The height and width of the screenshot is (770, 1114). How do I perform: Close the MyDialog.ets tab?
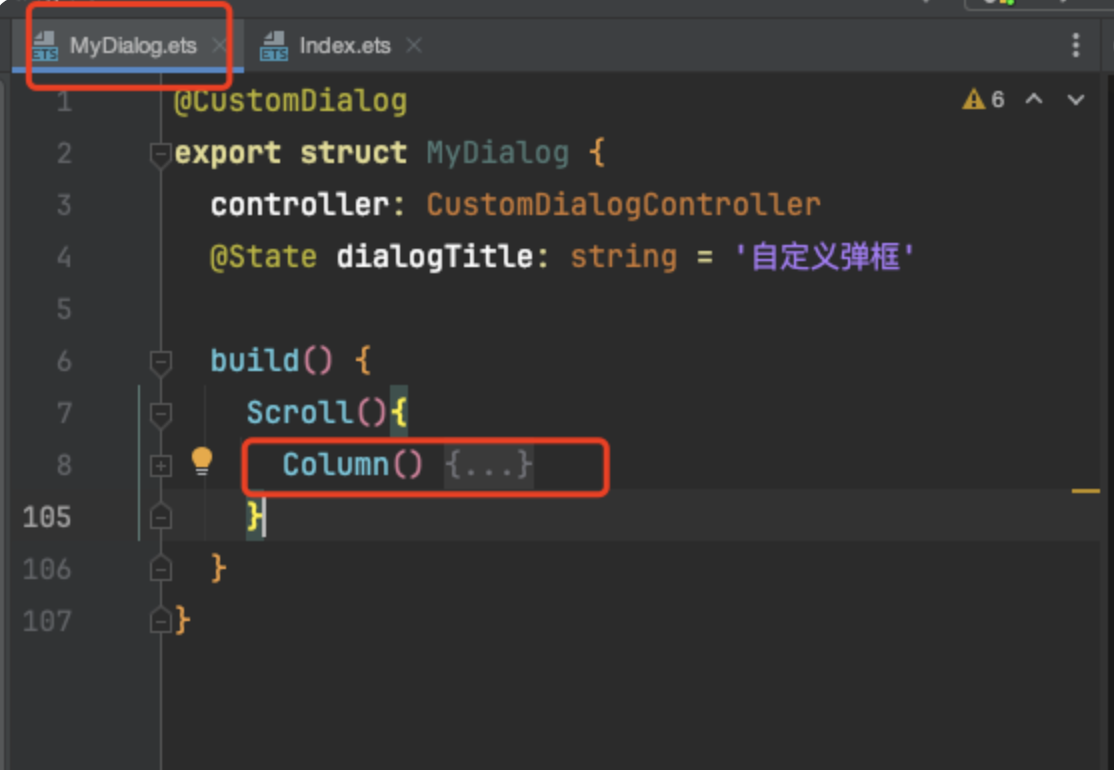click(220, 46)
